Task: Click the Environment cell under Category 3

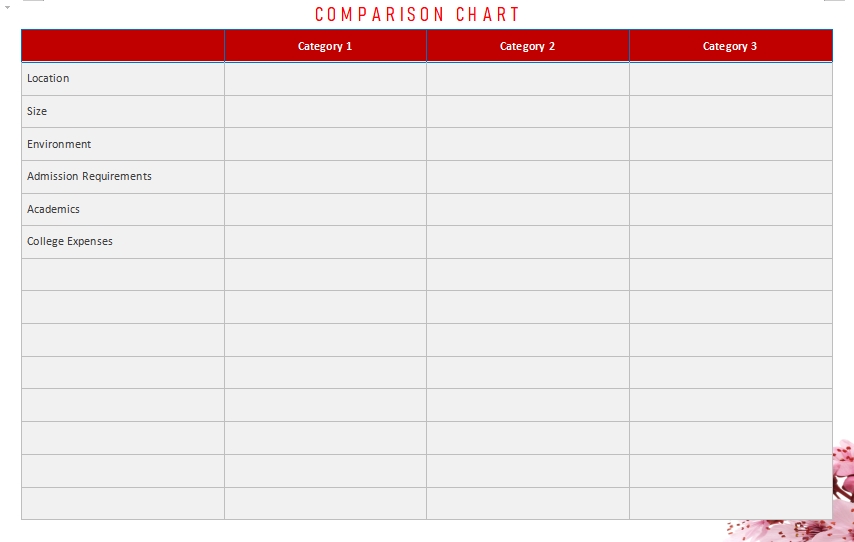Action: coord(730,144)
